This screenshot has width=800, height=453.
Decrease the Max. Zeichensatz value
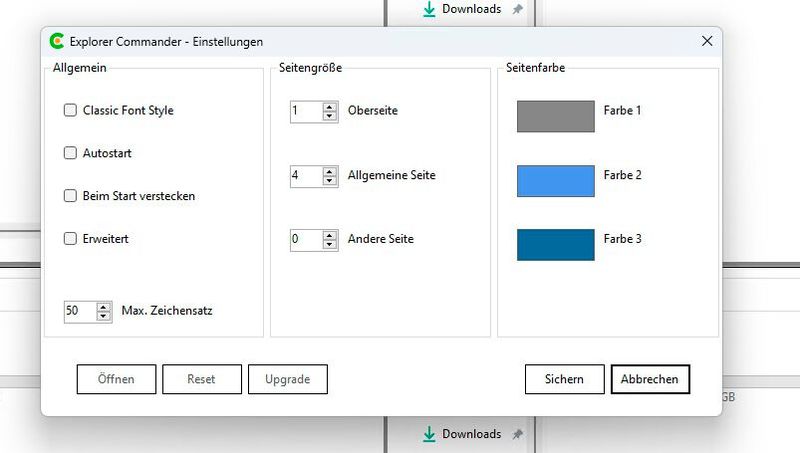click(x=104, y=316)
